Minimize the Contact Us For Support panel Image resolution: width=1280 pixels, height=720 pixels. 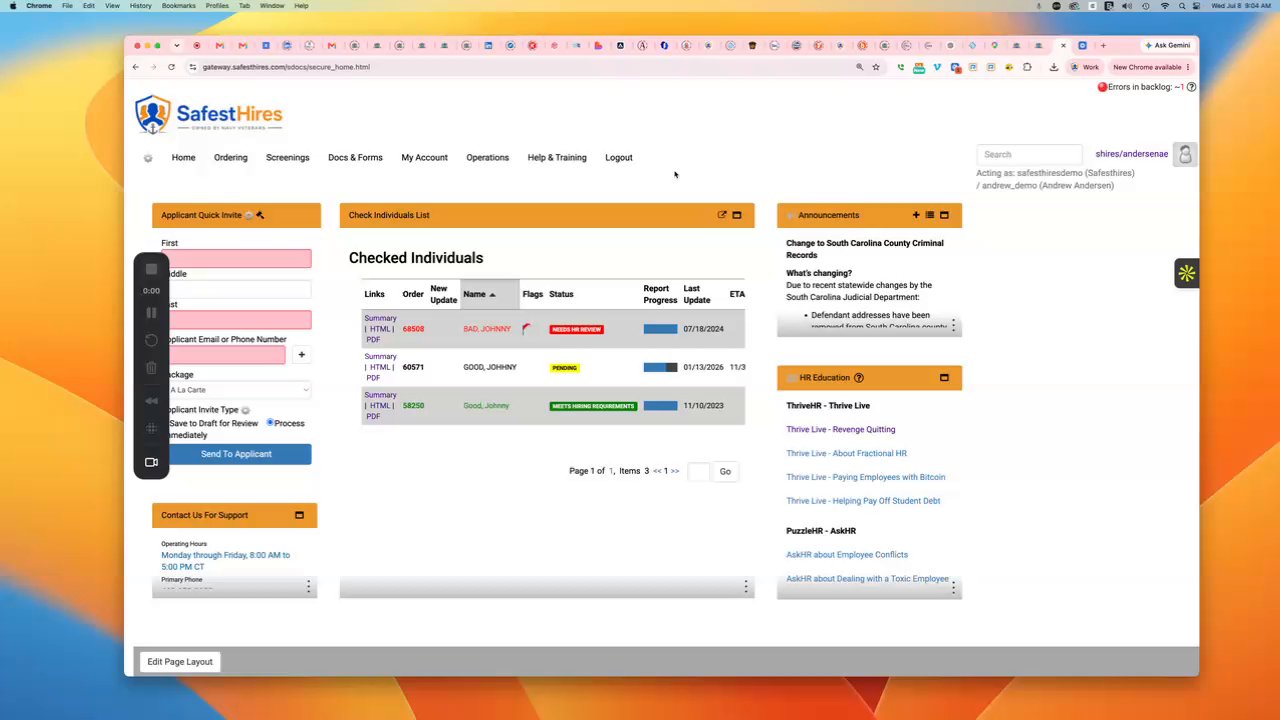299,515
